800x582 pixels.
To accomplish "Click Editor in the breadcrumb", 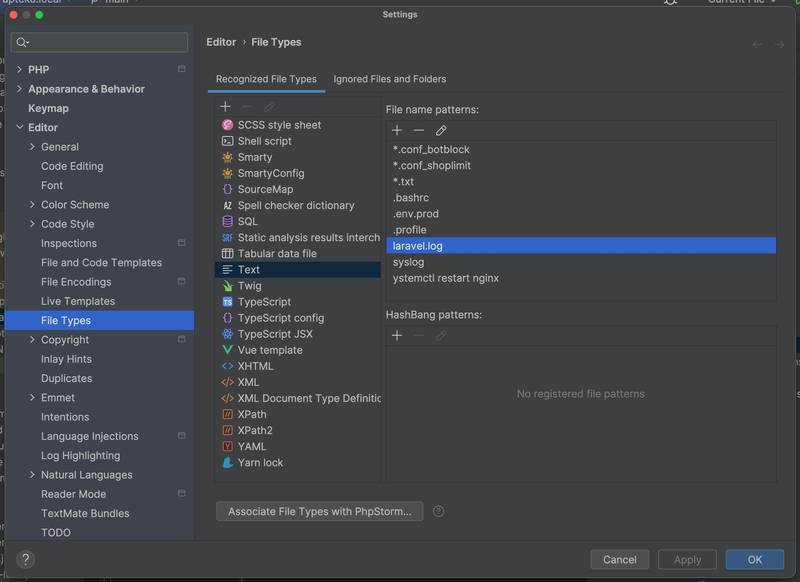I will [x=221, y=42].
